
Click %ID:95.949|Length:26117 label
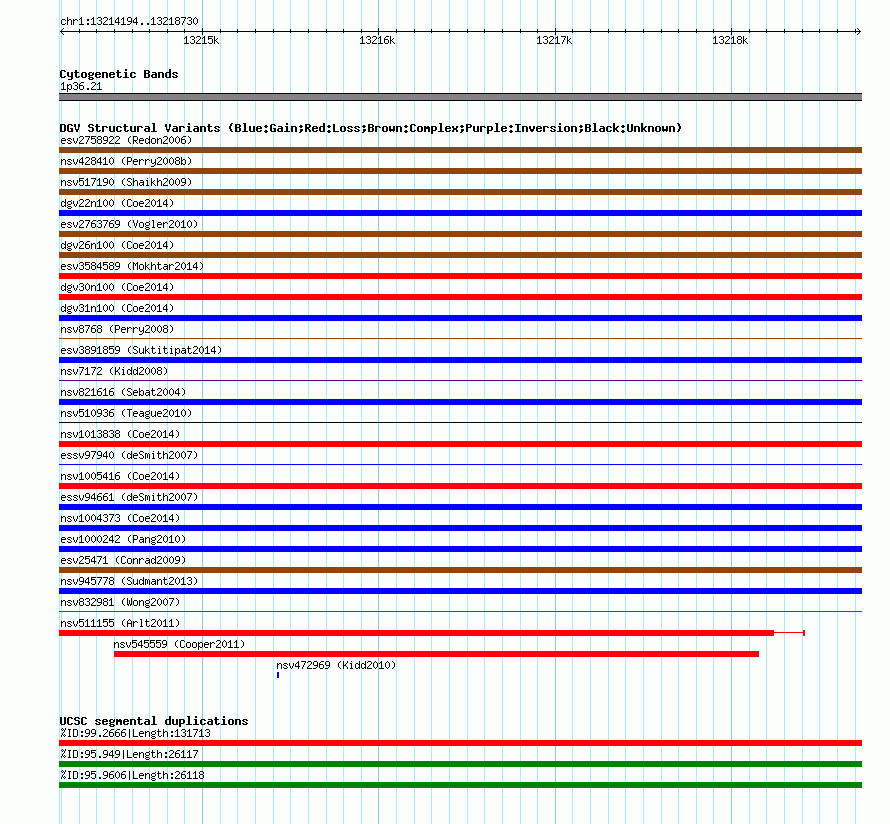click(x=129, y=754)
